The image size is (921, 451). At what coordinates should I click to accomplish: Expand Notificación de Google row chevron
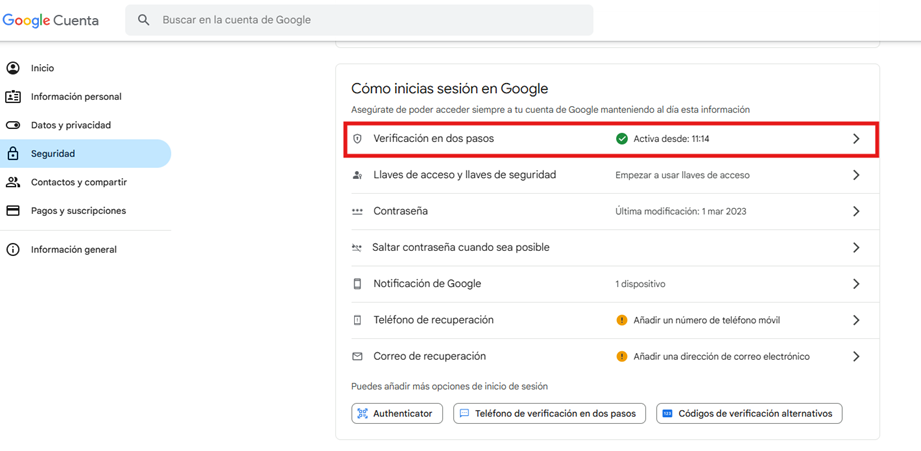[856, 284]
